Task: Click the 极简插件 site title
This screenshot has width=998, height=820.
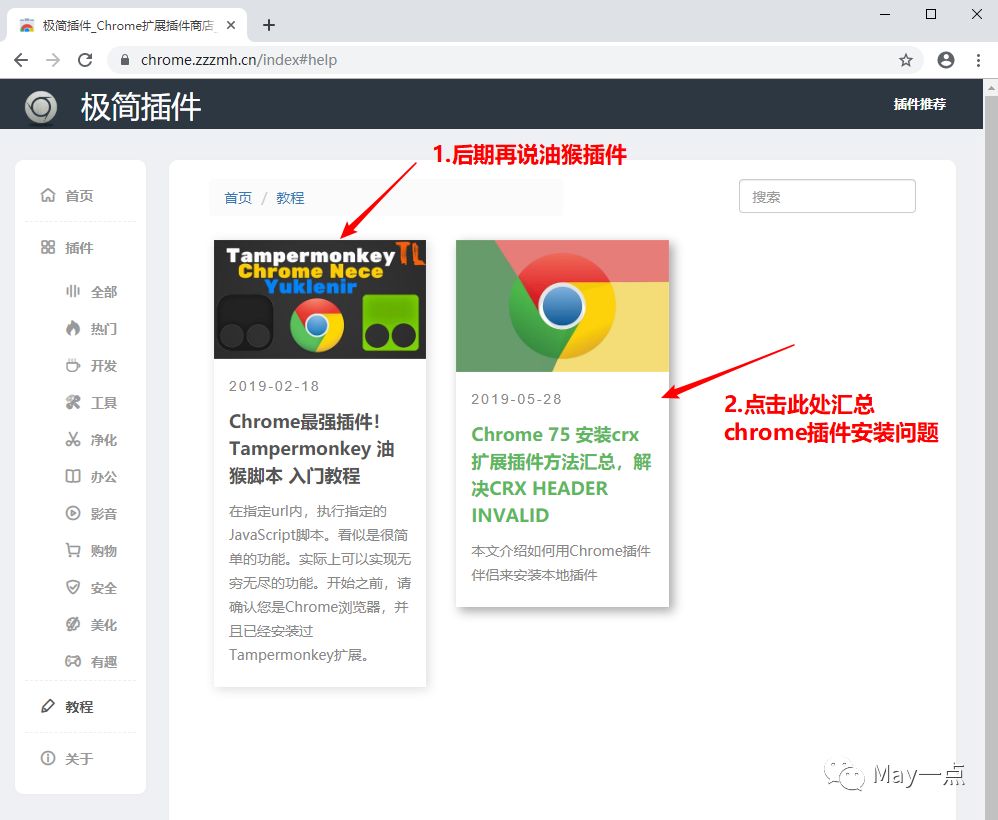Action: 141,106
